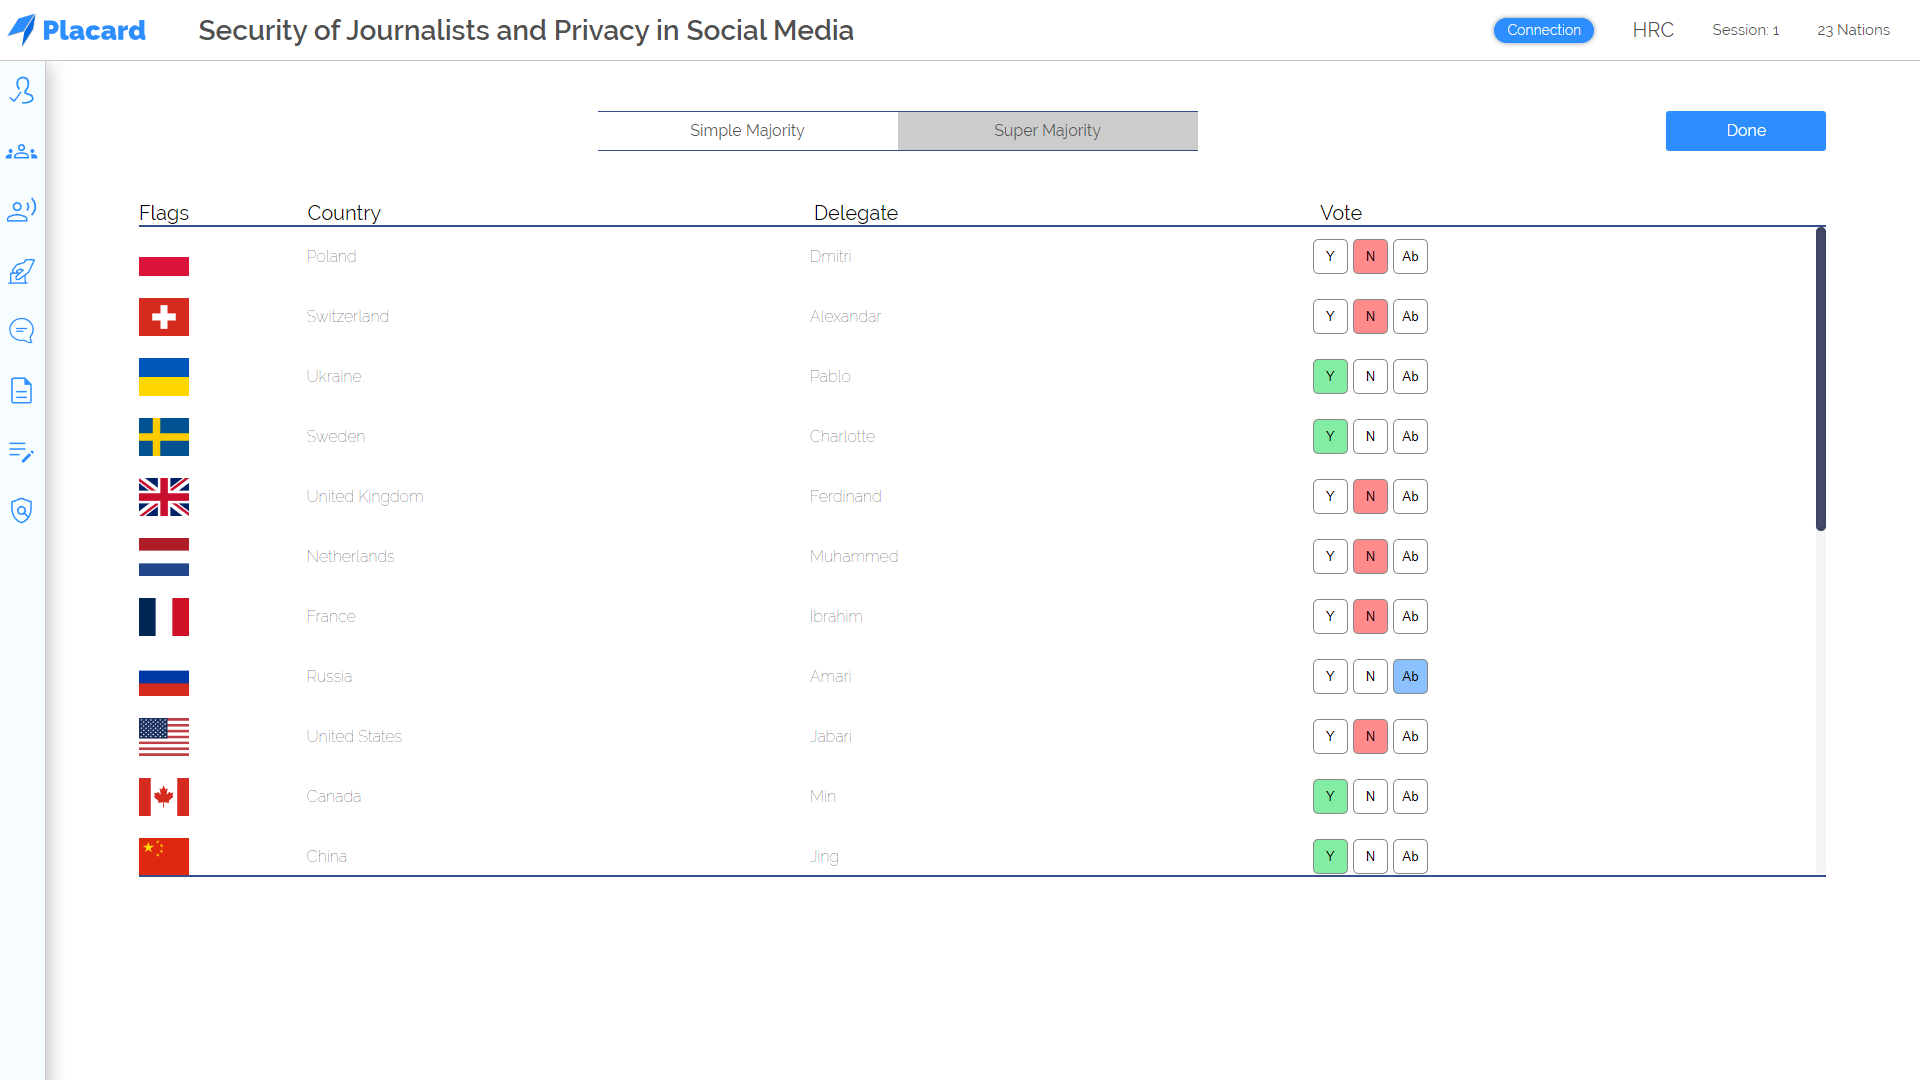The height and width of the screenshot is (1080, 1920).
Task: Mark Canada's vote as Ab
Action: coord(1410,797)
